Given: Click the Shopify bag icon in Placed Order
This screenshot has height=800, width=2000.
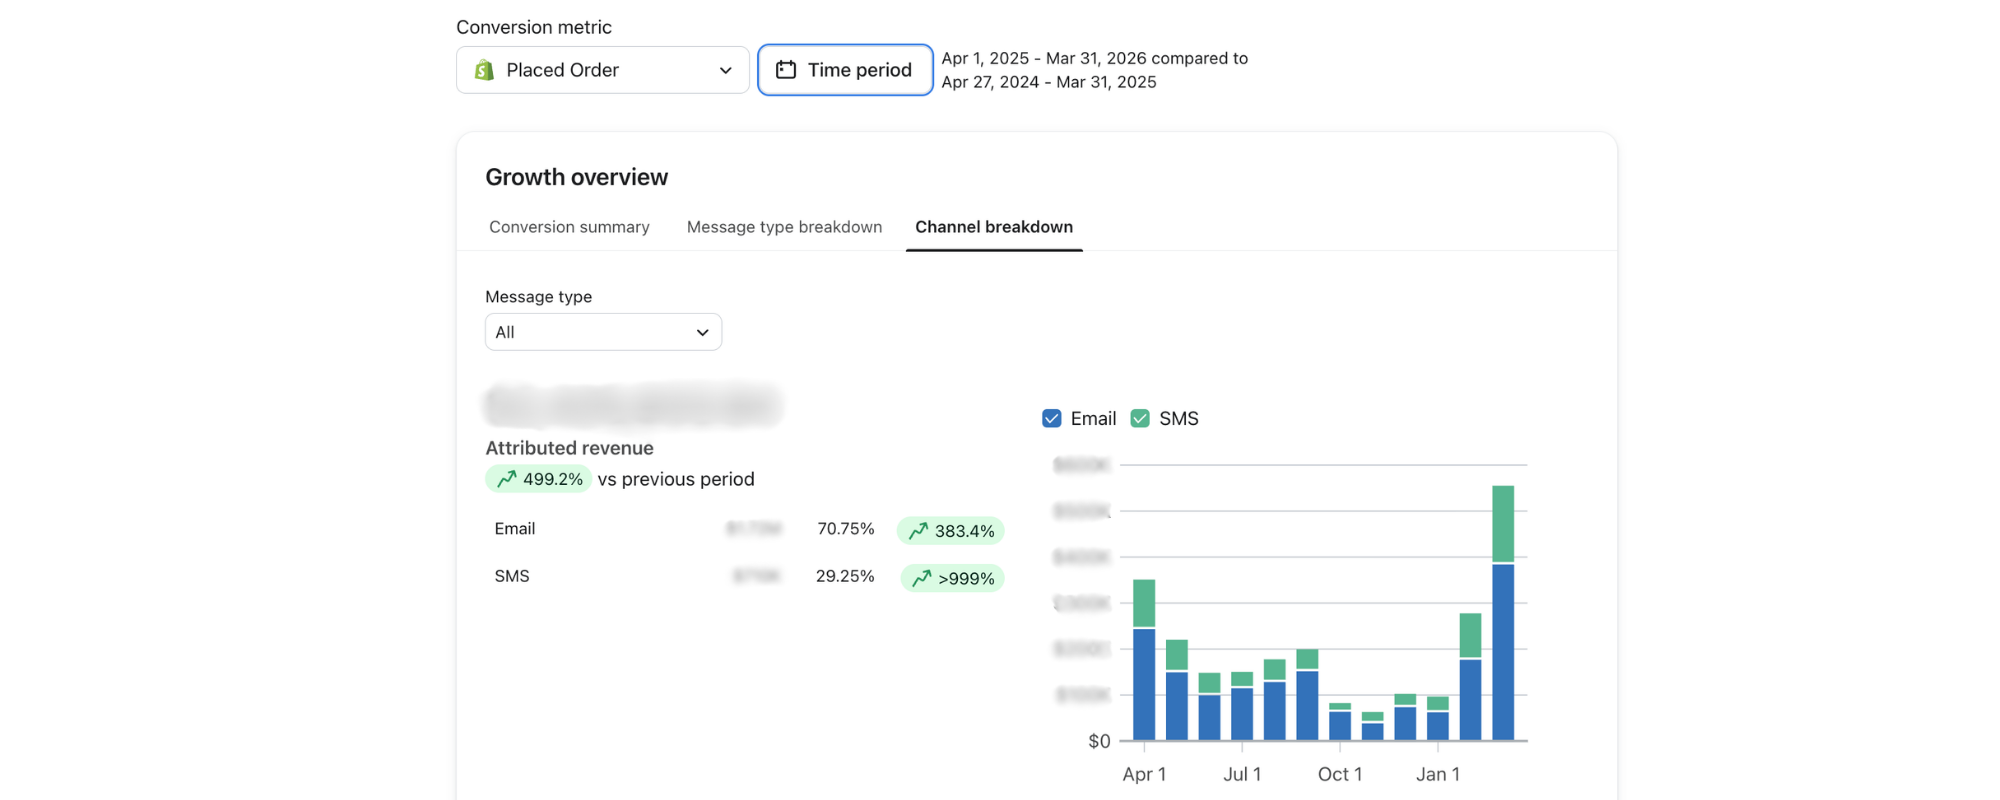Looking at the screenshot, I should coord(485,70).
